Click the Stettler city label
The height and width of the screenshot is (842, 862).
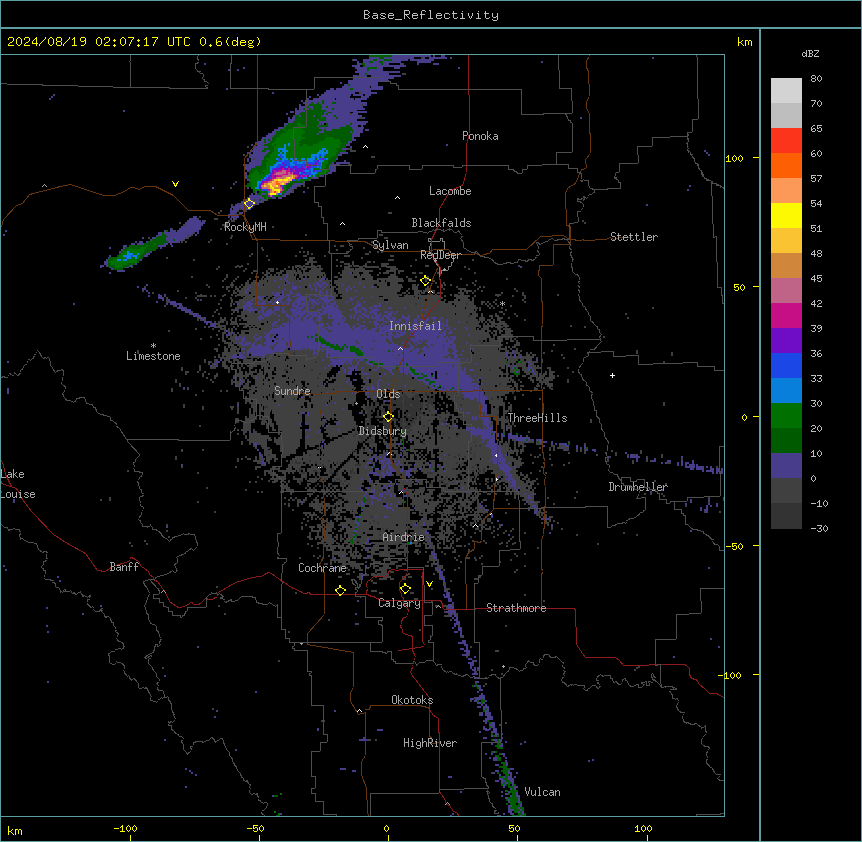(634, 237)
